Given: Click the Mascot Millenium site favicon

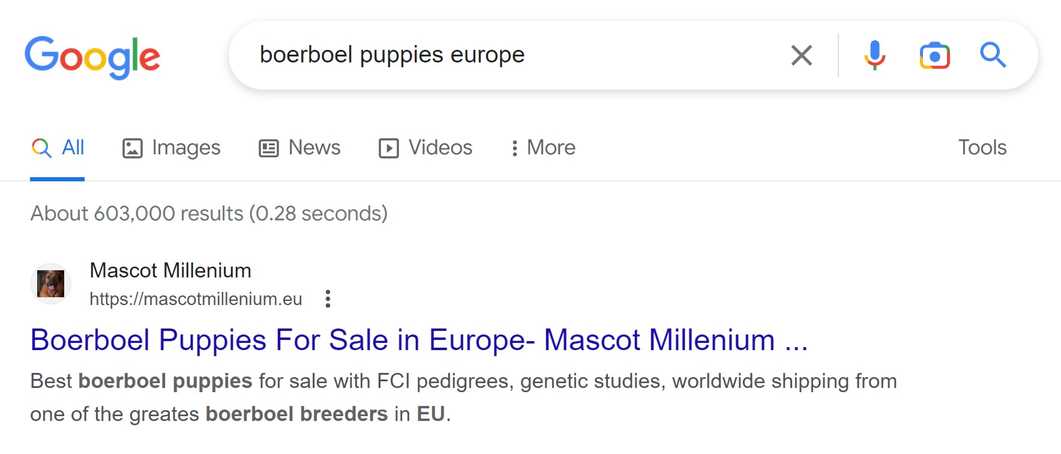Looking at the screenshot, I should 50,284.
